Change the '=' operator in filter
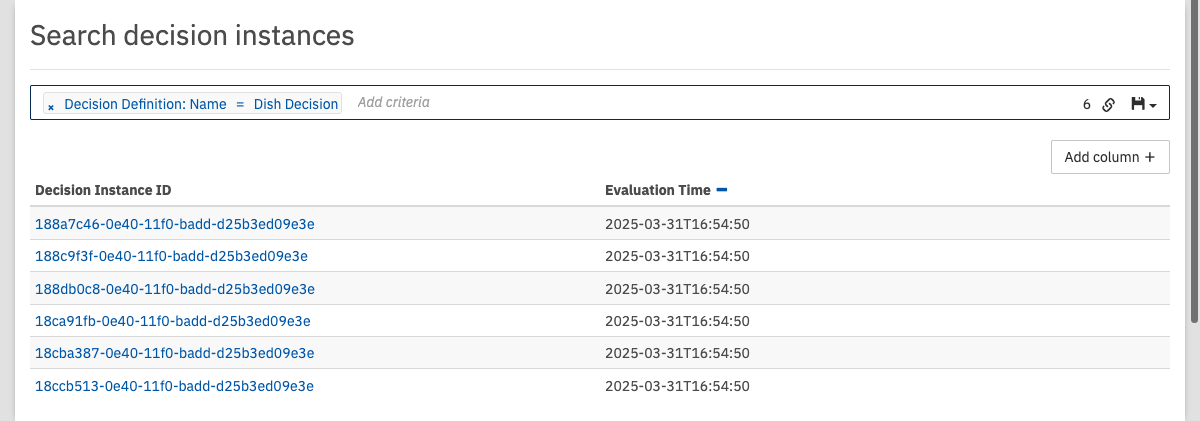 (x=240, y=104)
